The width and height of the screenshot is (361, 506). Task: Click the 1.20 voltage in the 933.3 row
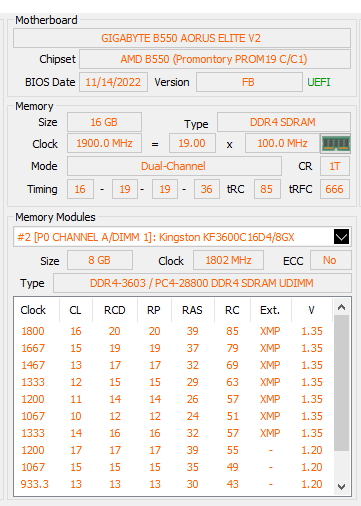click(312, 484)
